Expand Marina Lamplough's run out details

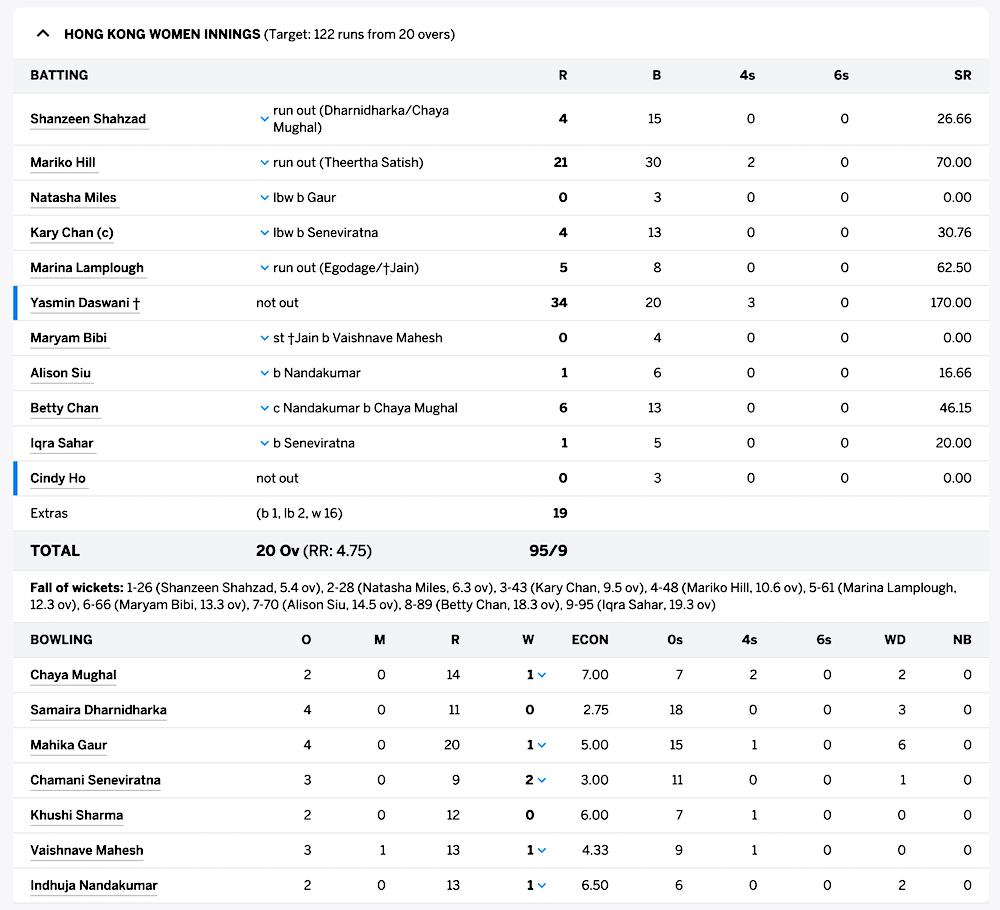pyautogui.click(x=263, y=267)
